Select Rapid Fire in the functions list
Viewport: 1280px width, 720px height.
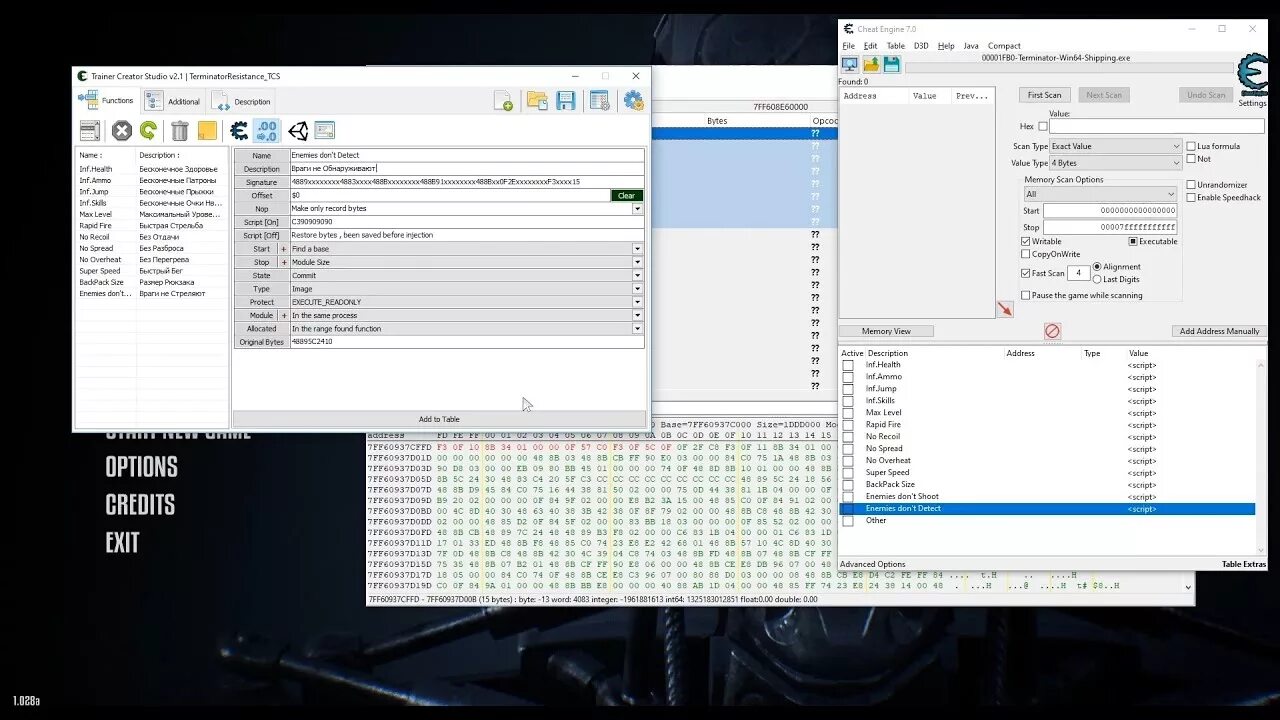[x=98, y=226]
